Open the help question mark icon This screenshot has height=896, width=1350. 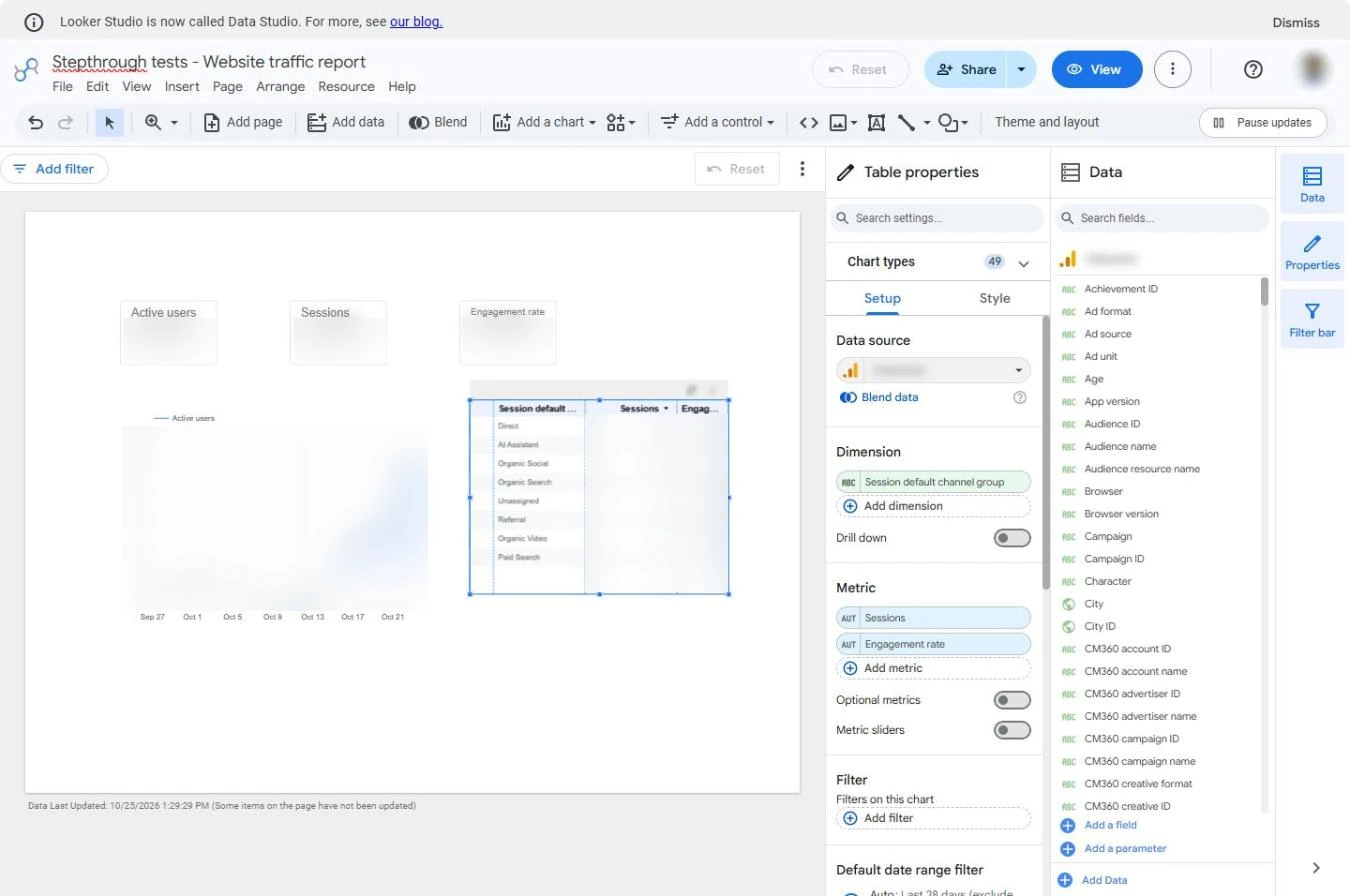coord(1253,69)
